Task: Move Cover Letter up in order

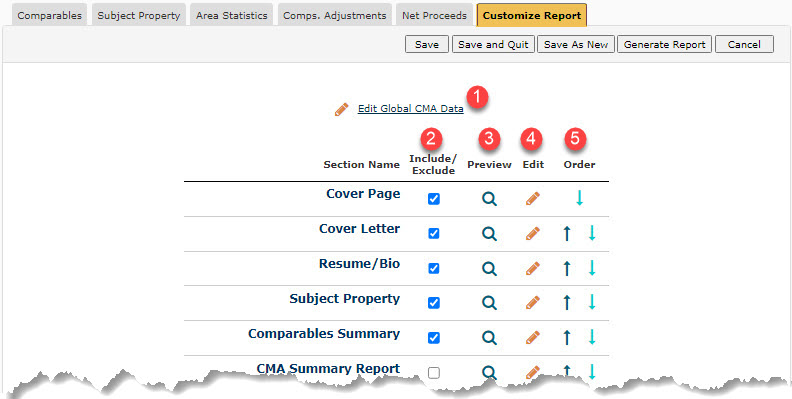Action: 567,233
